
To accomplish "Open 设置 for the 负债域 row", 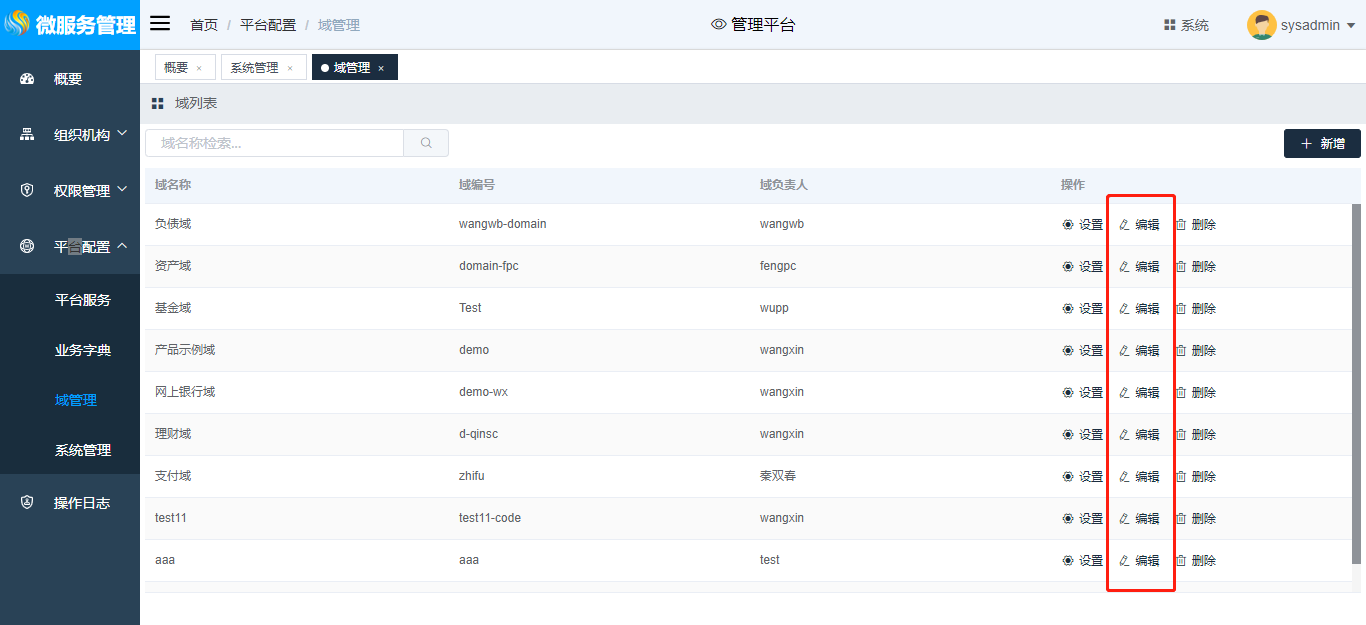I will pos(1082,225).
